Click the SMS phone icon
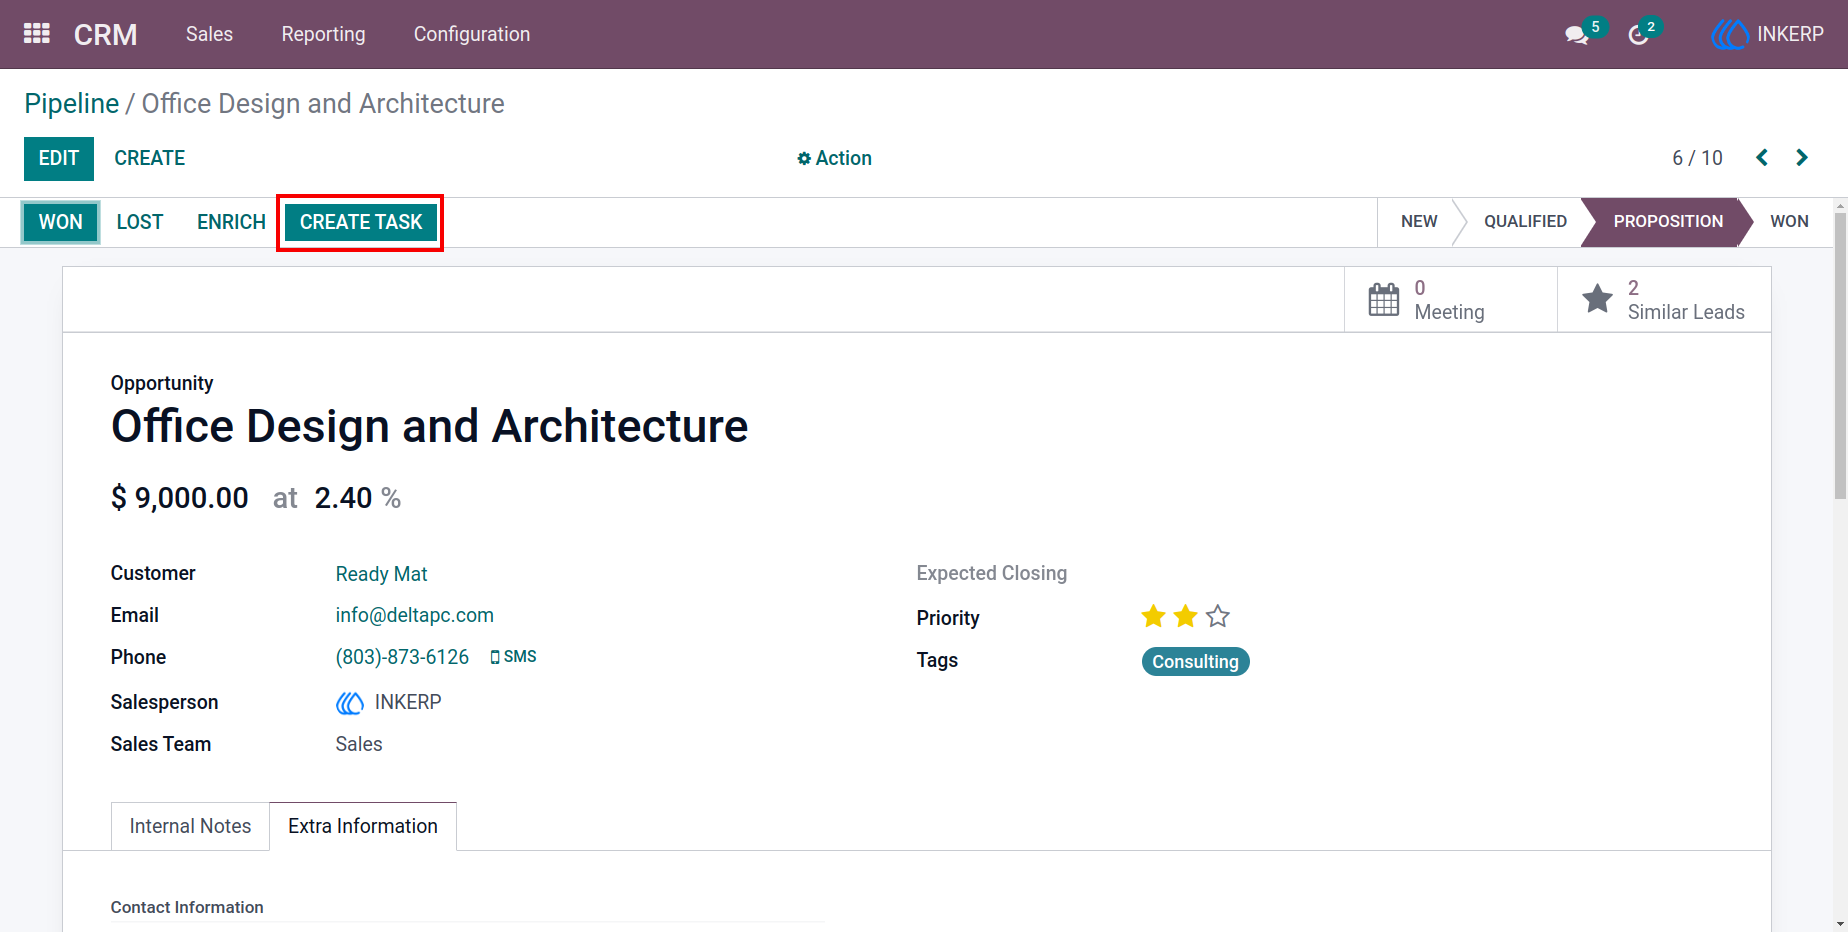 tap(495, 657)
